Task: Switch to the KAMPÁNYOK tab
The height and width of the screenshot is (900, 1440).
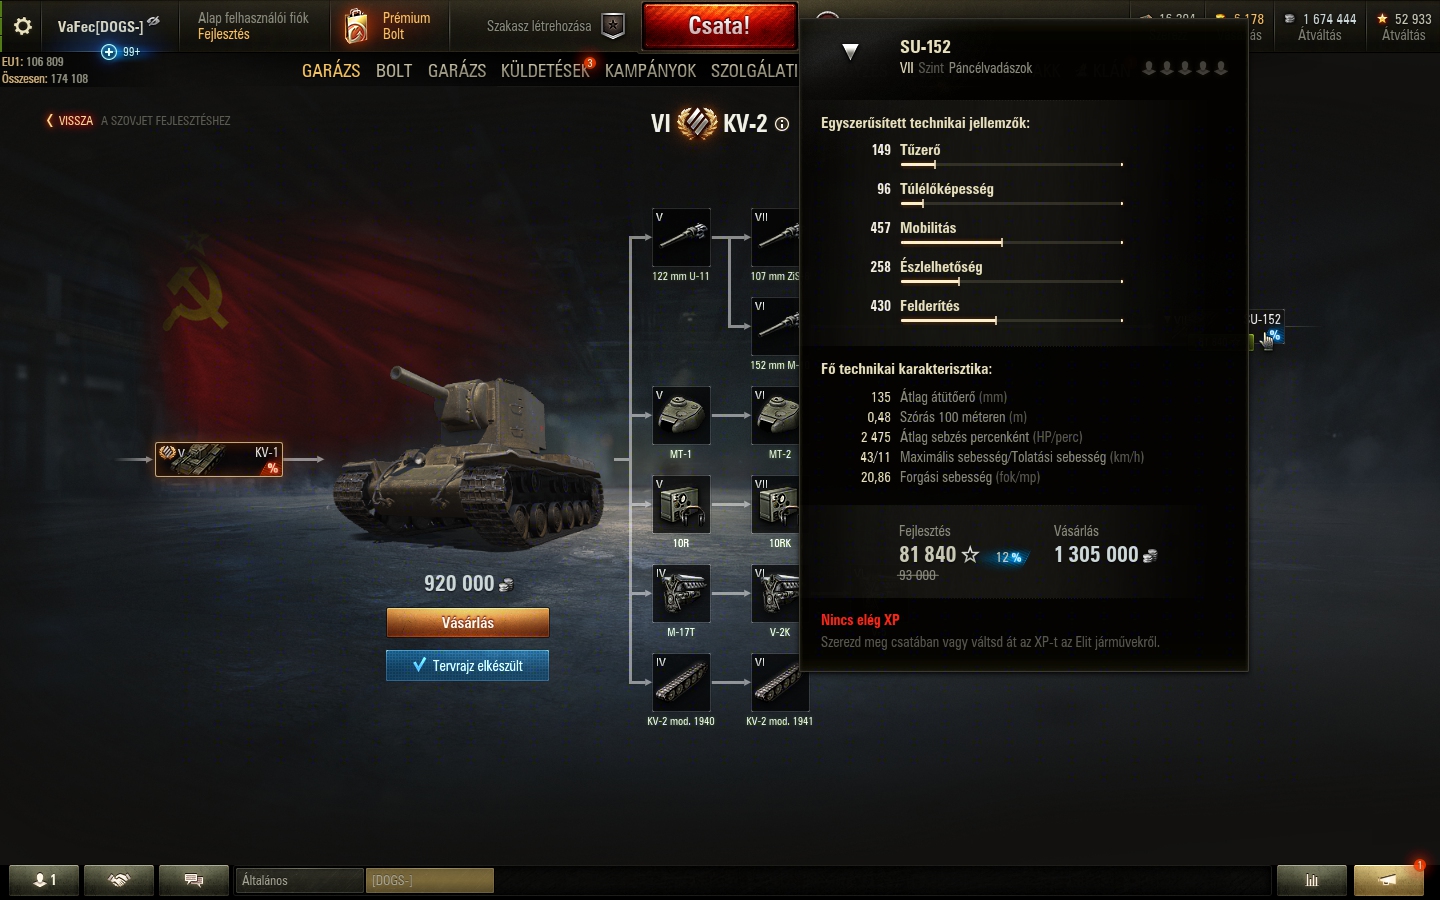Action: click(650, 70)
